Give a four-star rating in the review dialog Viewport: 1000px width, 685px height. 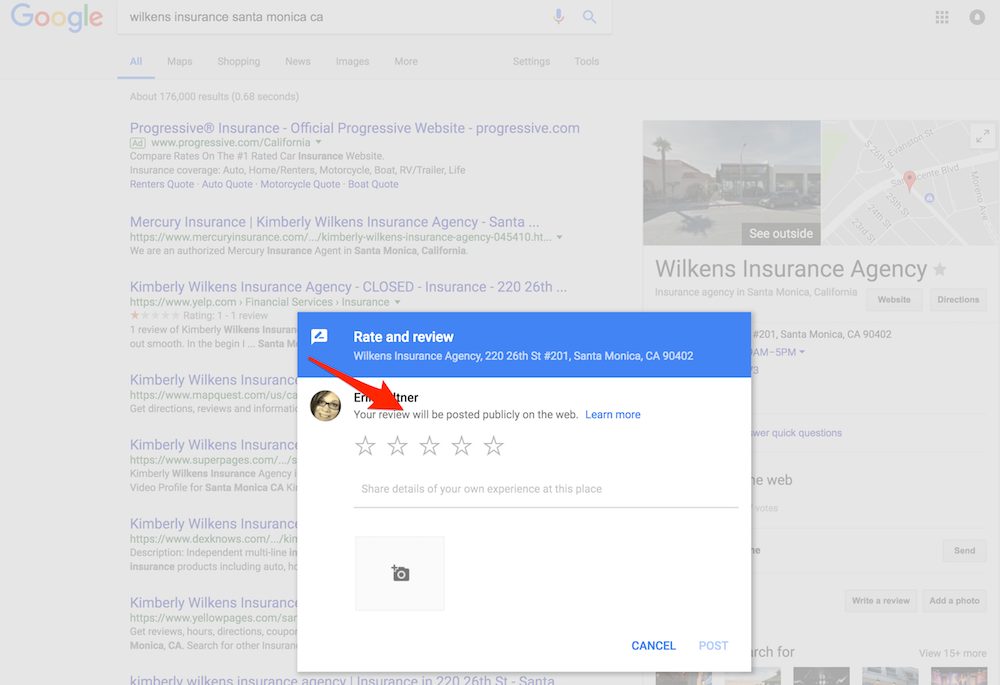[461, 445]
